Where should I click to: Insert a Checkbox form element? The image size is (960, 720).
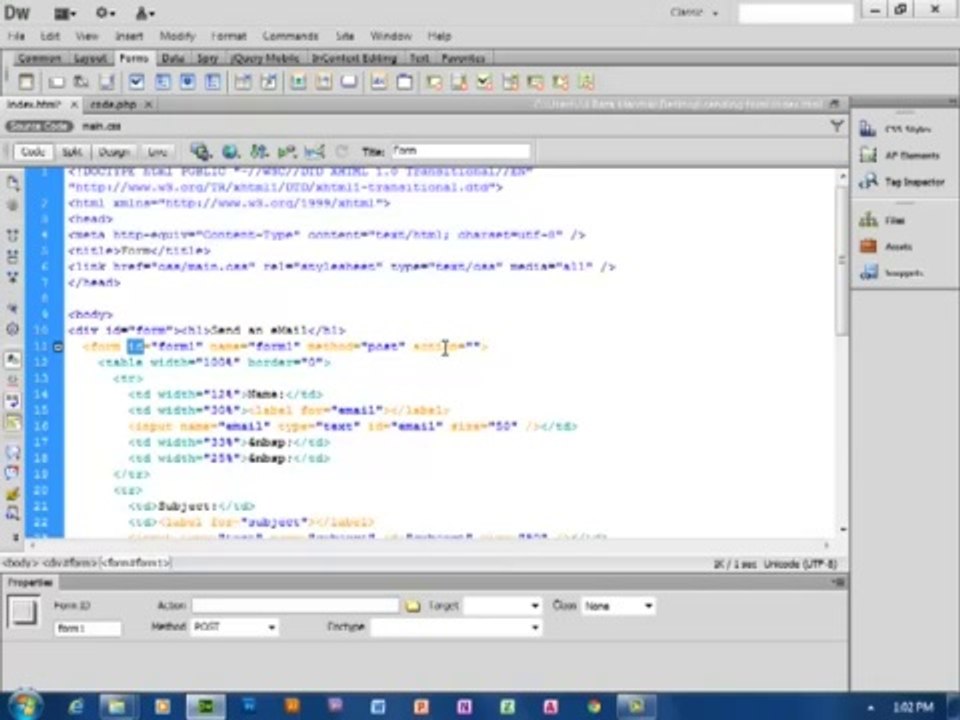[136, 81]
